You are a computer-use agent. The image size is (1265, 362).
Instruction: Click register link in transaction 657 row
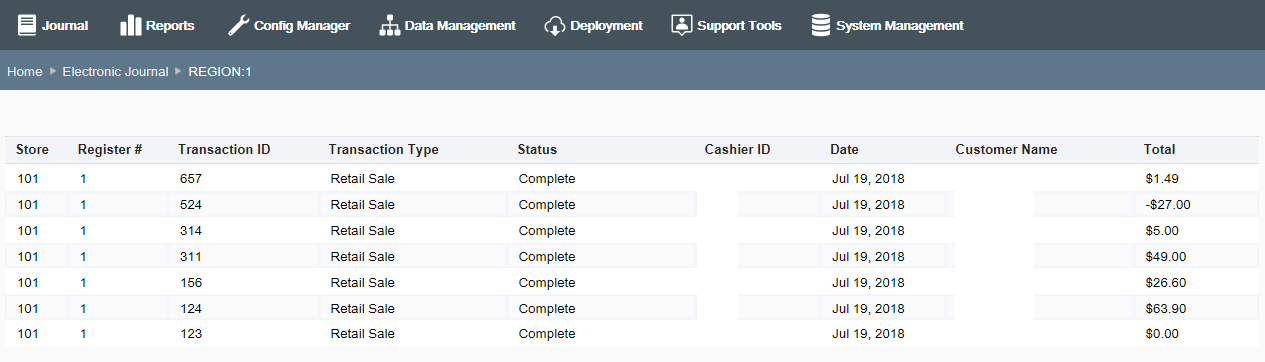84,179
